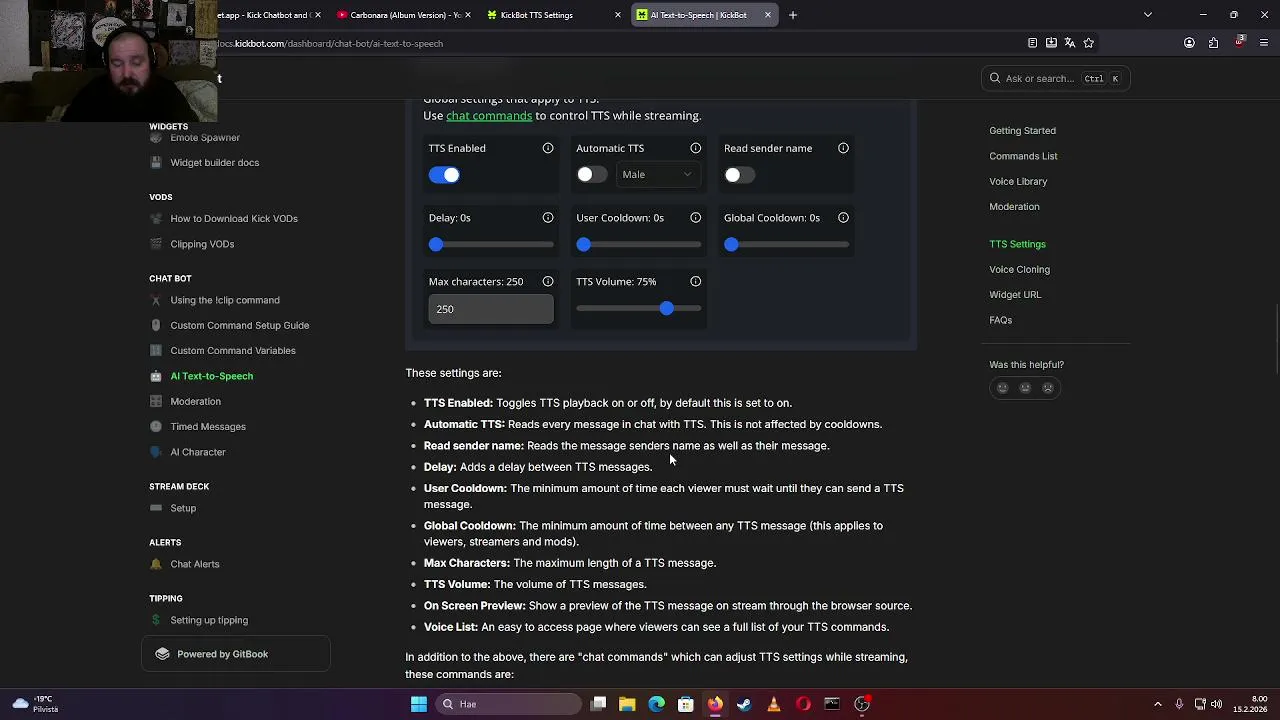The height and width of the screenshot is (720, 1280).
Task: Show Max characters info icon
Action: (x=548, y=281)
